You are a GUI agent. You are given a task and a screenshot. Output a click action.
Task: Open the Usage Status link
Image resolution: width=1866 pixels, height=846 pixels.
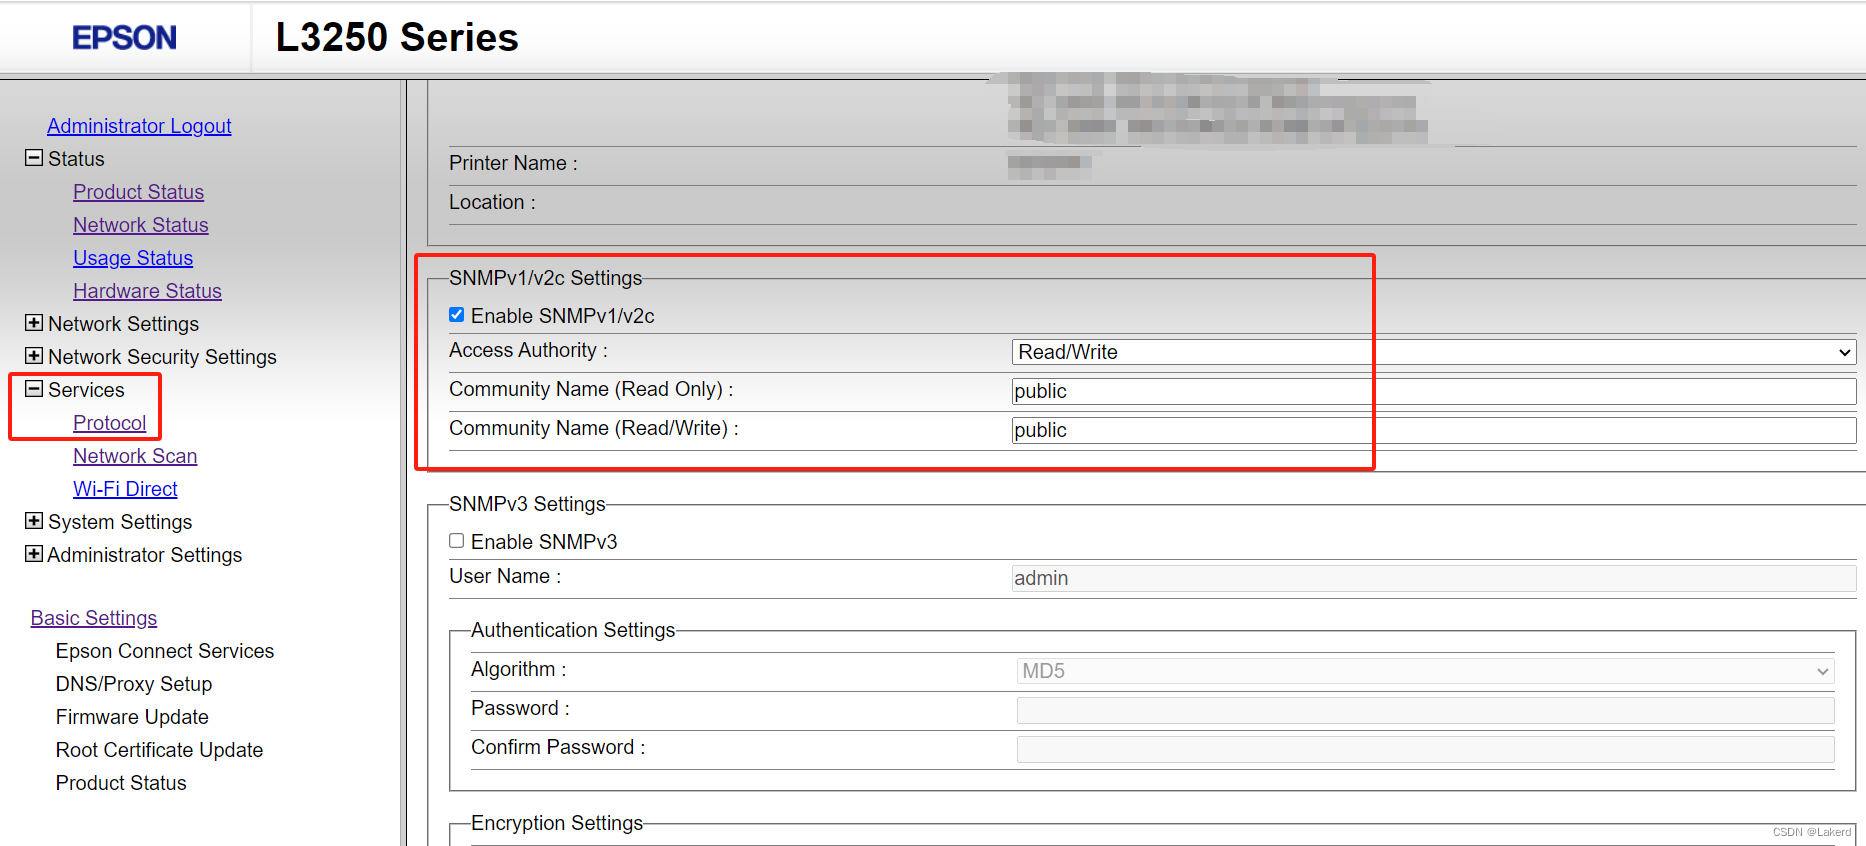(x=133, y=258)
